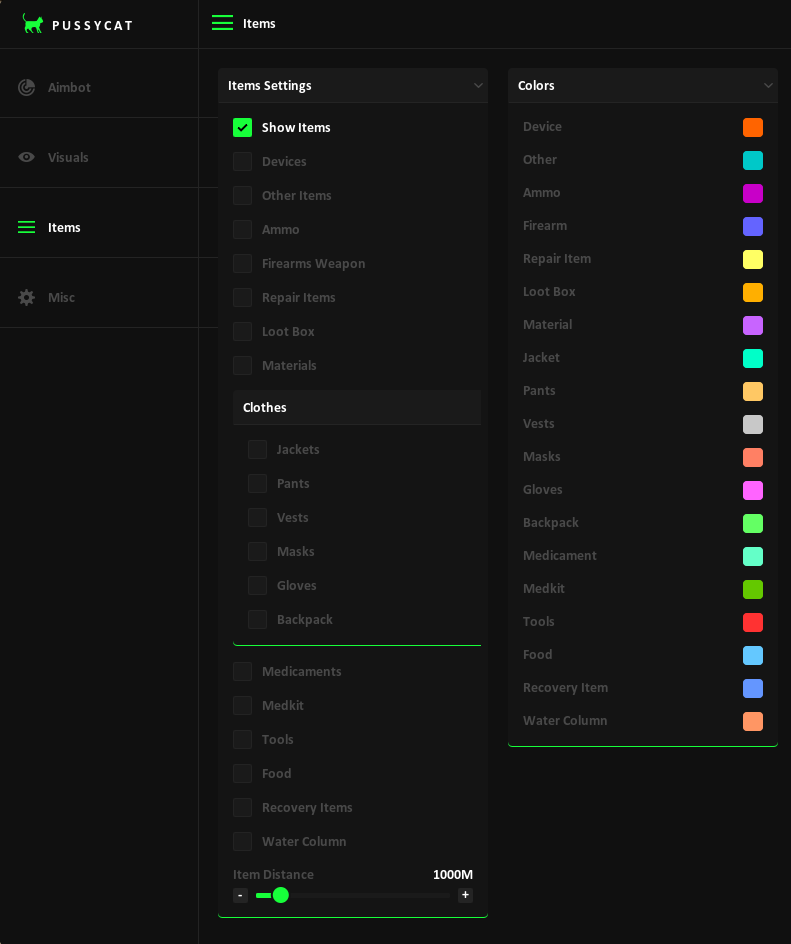Image resolution: width=791 pixels, height=944 pixels.
Task: Collapse the Colors panel chevron
Action: [768, 86]
